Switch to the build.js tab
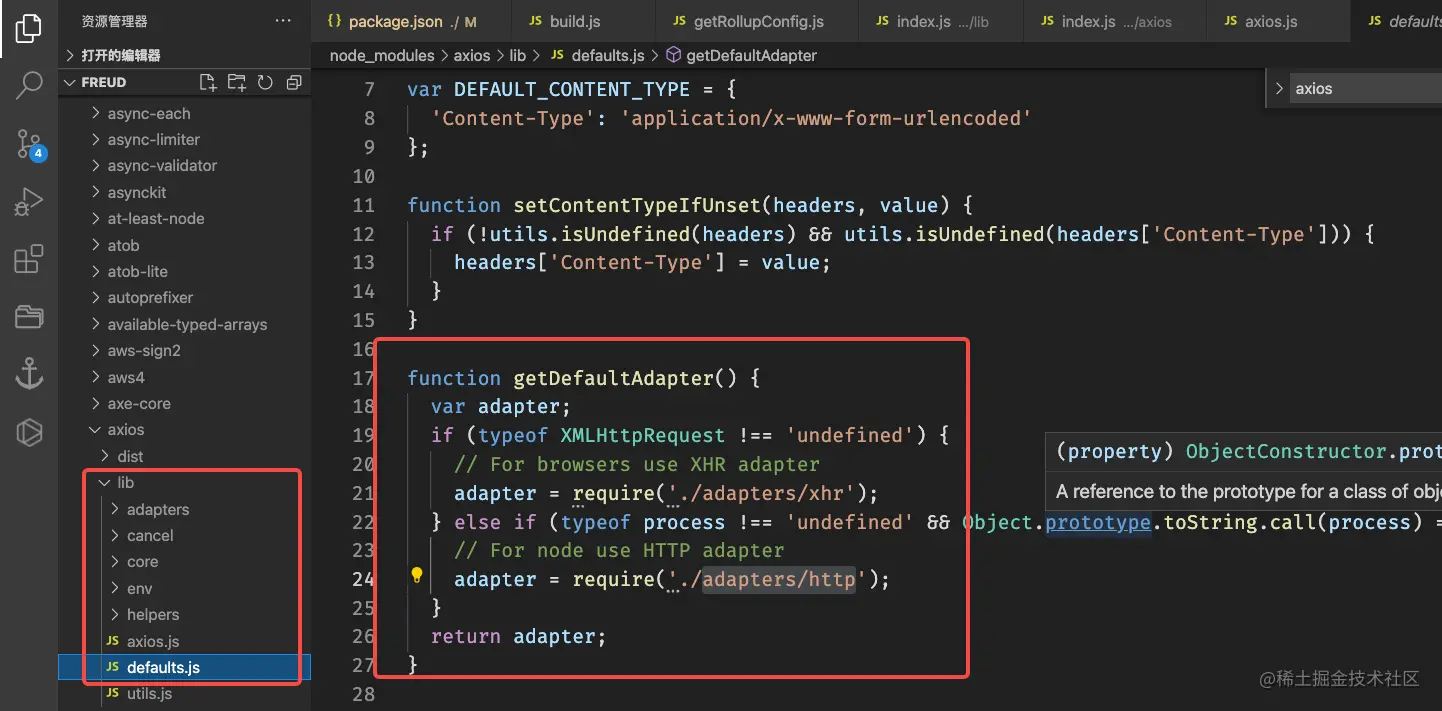The image size is (1442, 711). [x=585, y=21]
